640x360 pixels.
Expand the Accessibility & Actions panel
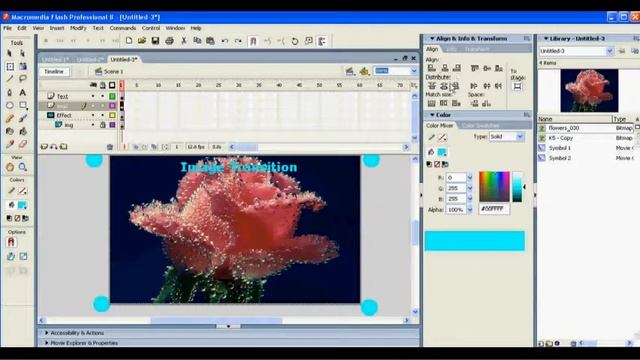click(47, 333)
